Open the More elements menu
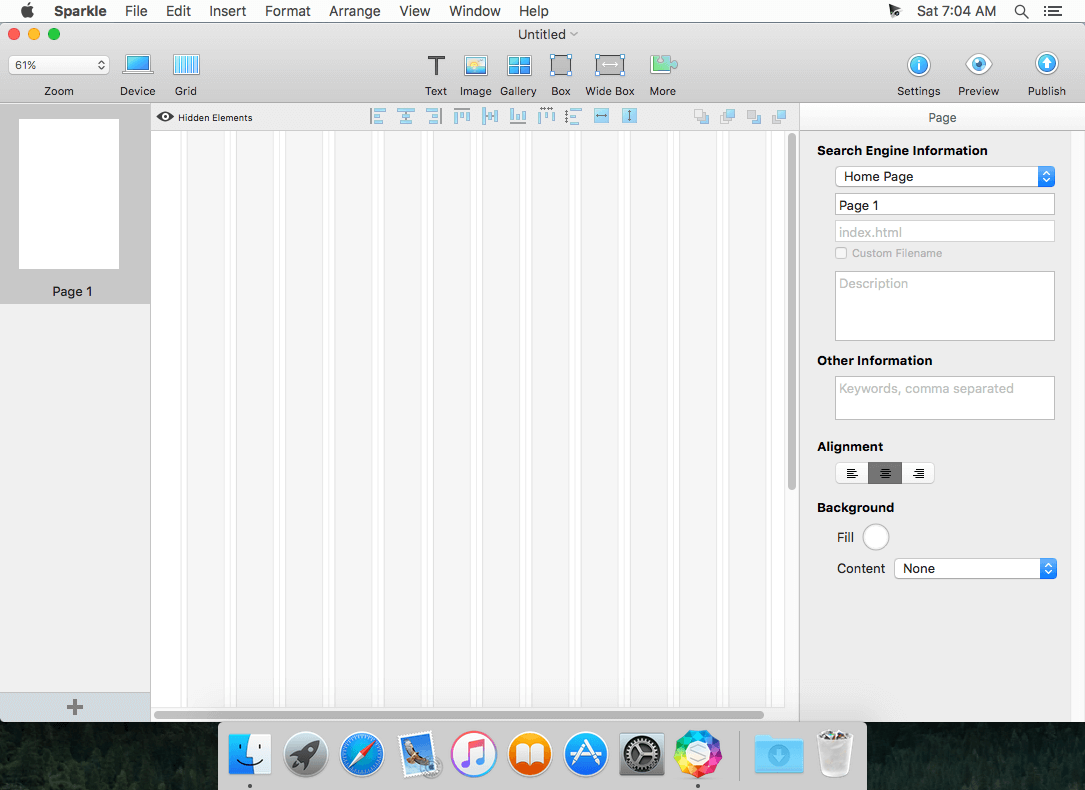1085x790 pixels. [x=663, y=66]
